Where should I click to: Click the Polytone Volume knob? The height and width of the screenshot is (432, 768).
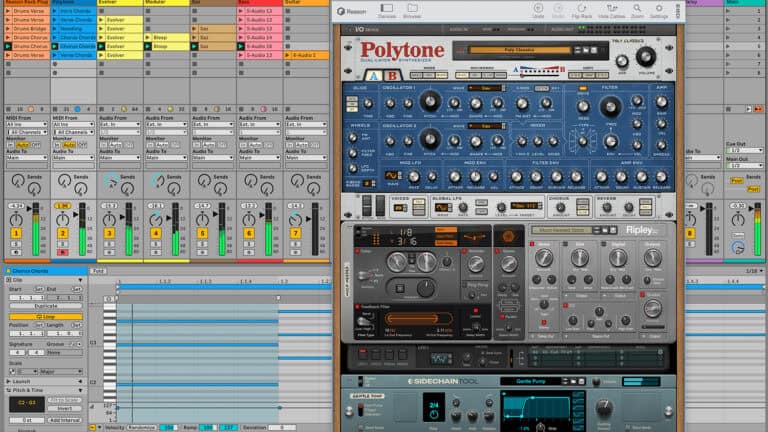[646, 58]
